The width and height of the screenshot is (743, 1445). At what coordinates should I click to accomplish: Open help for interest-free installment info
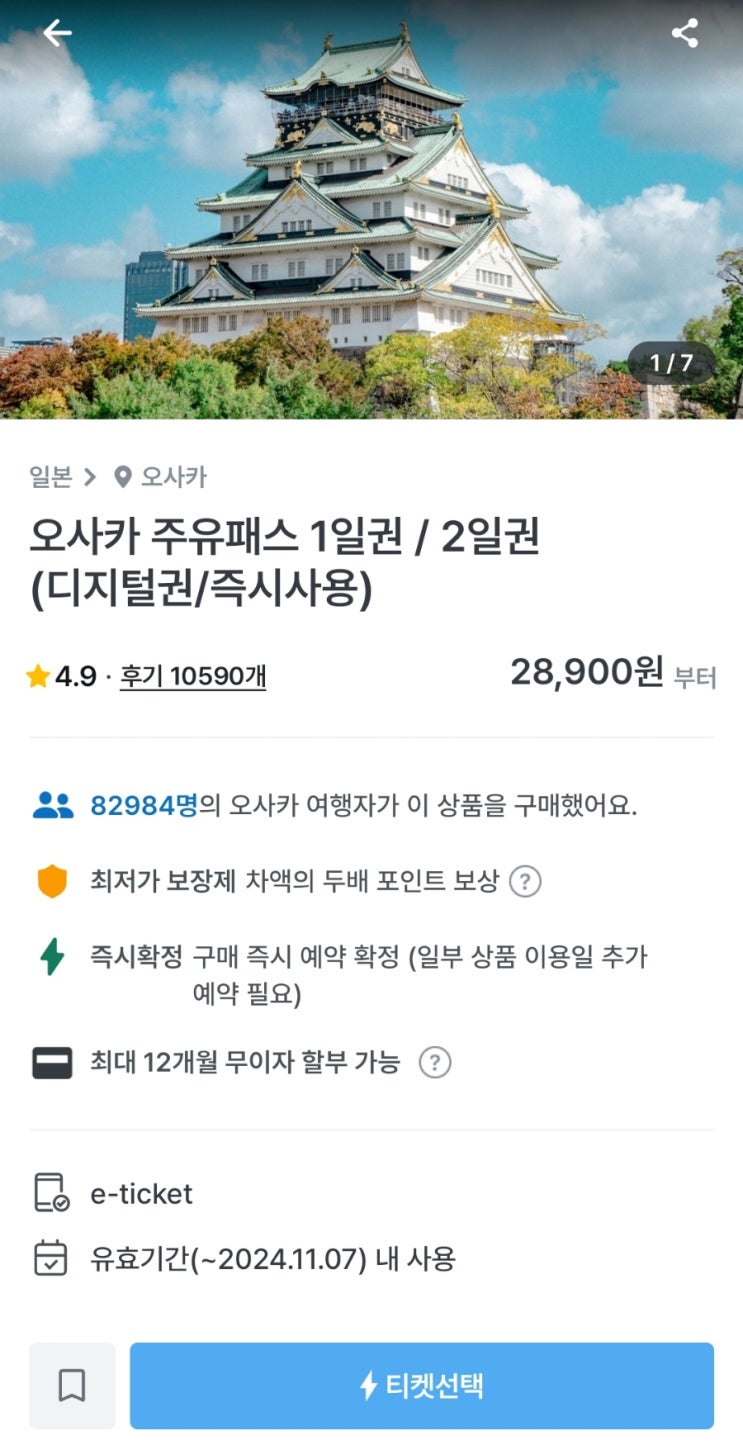tap(434, 1062)
